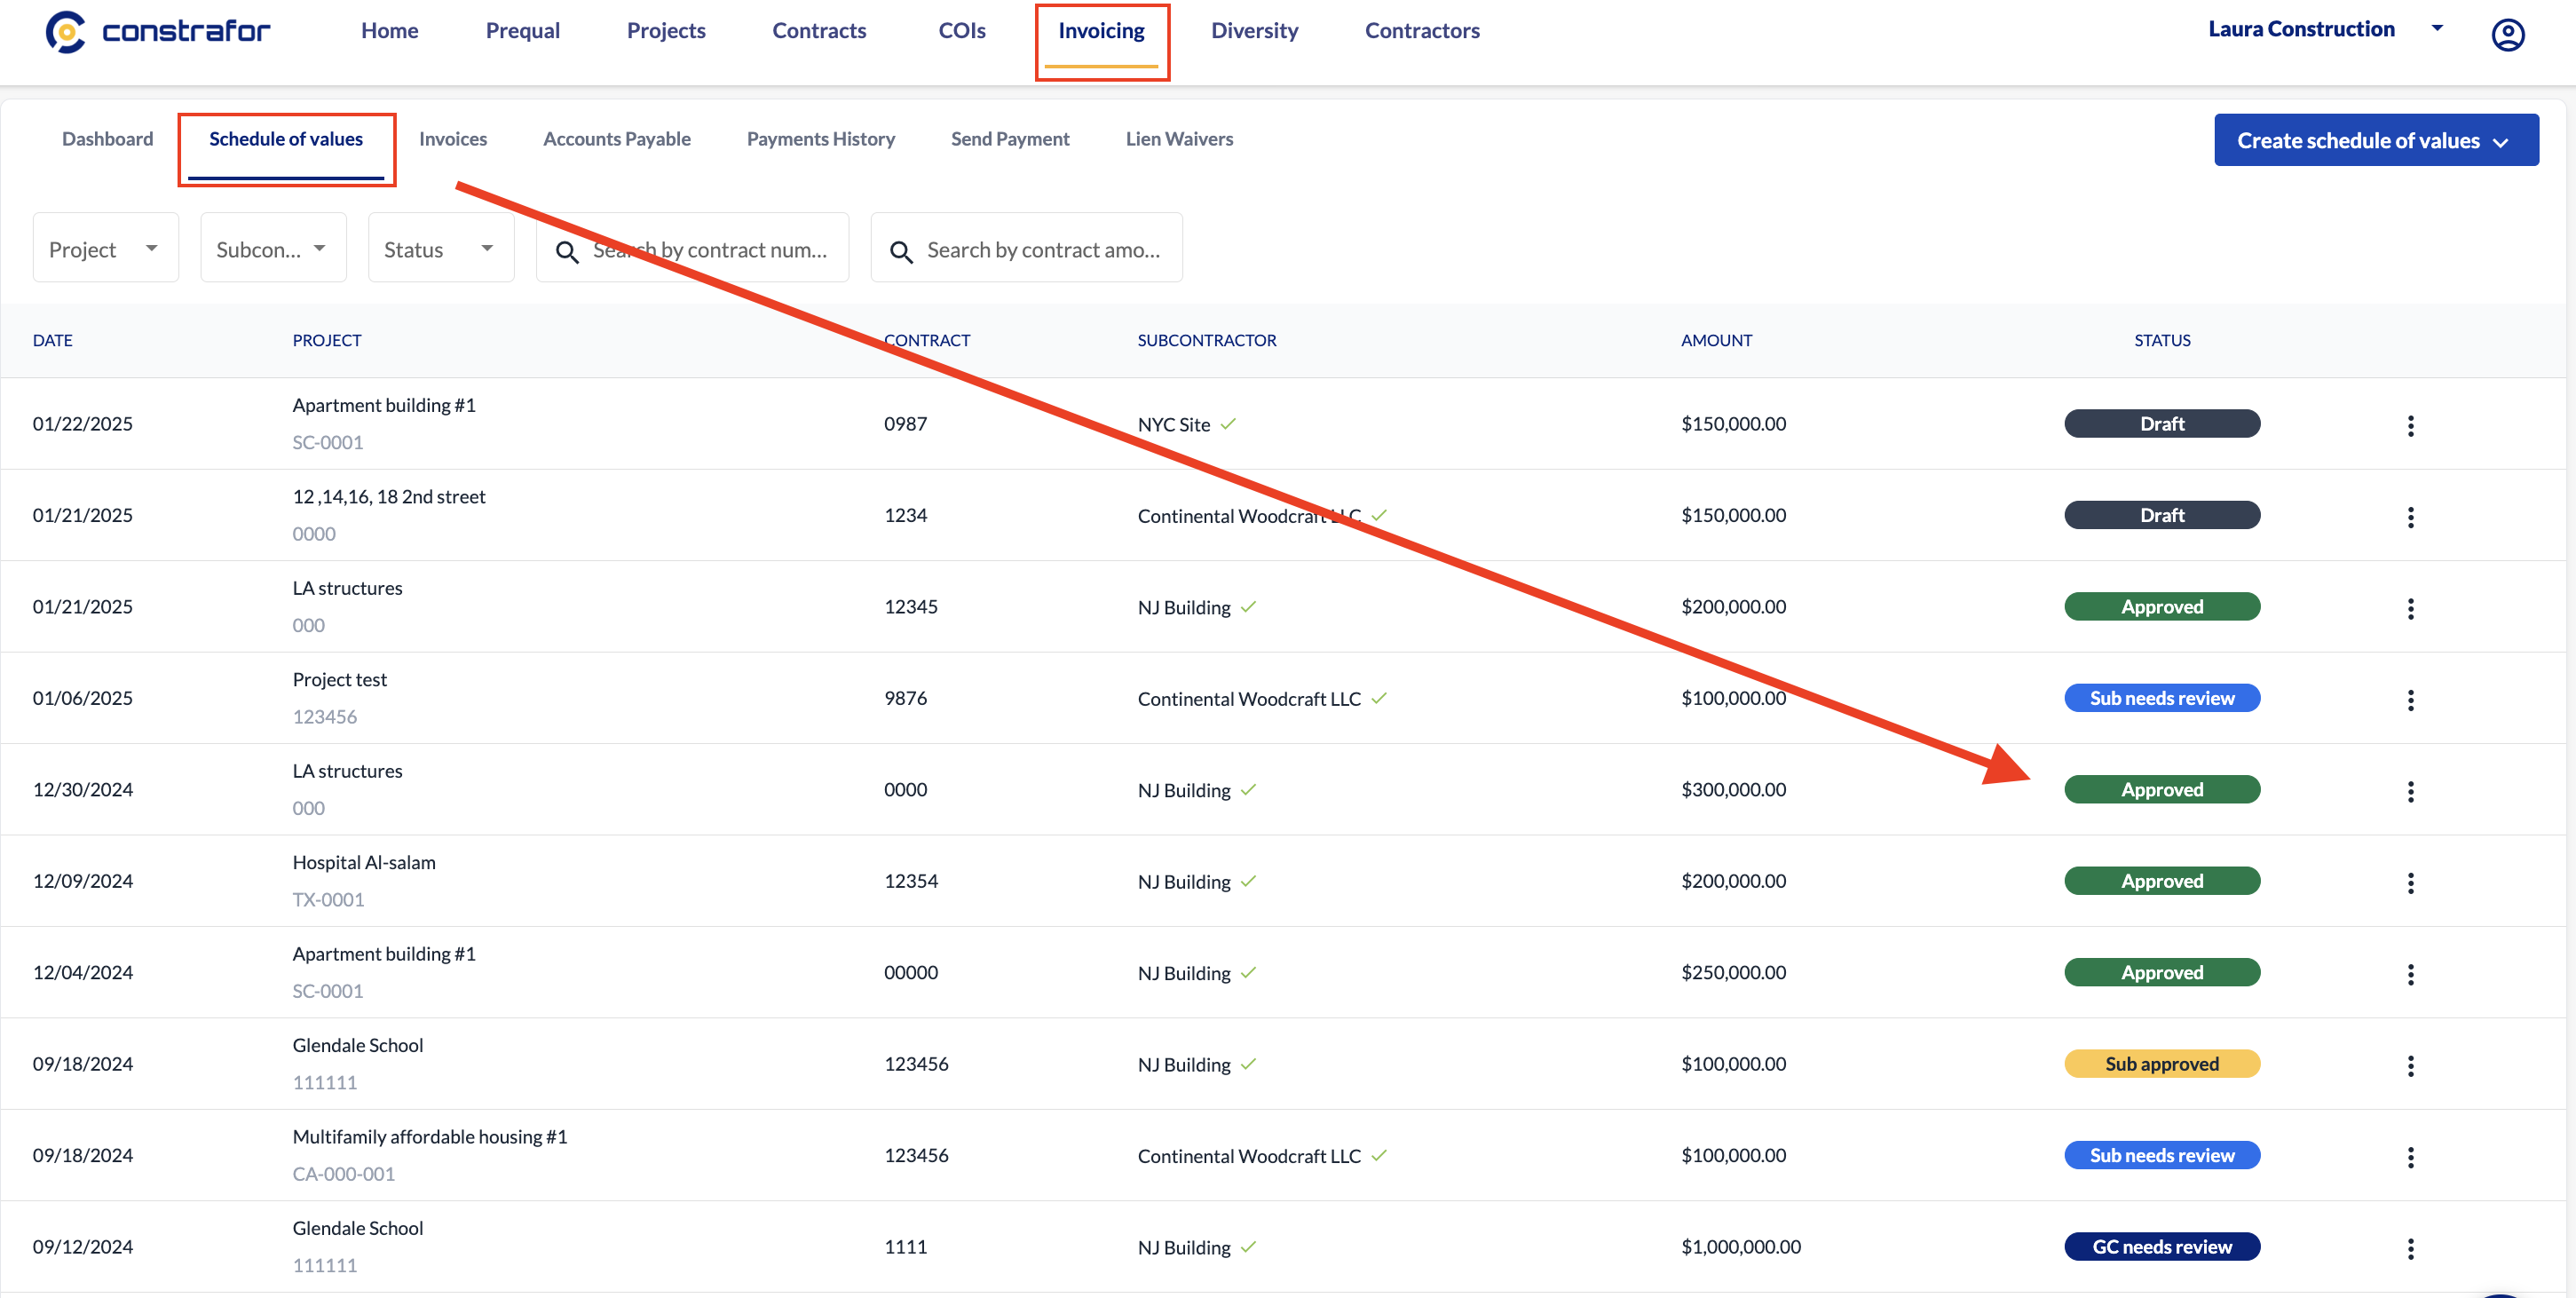2576x1298 pixels.
Task: Switch to the Schedule of values tab
Action: [286, 139]
